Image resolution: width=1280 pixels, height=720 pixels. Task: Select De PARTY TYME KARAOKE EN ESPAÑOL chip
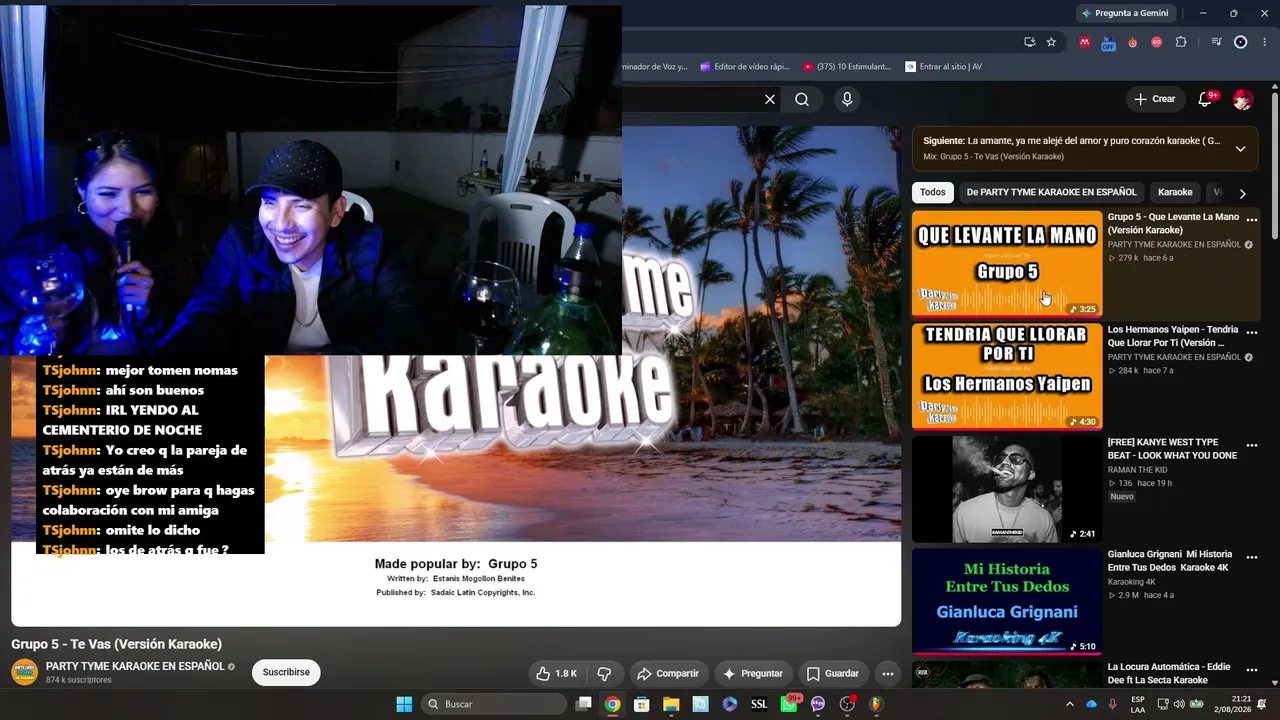click(1051, 192)
